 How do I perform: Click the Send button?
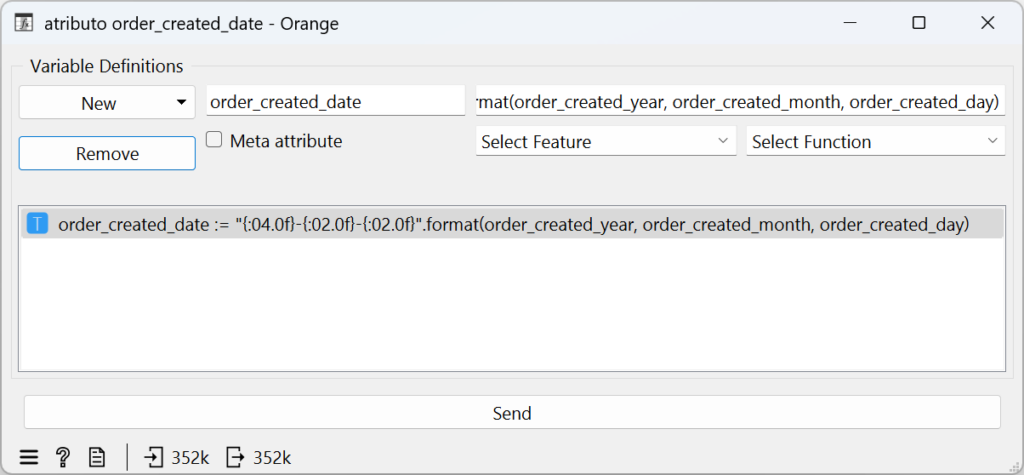pos(512,412)
